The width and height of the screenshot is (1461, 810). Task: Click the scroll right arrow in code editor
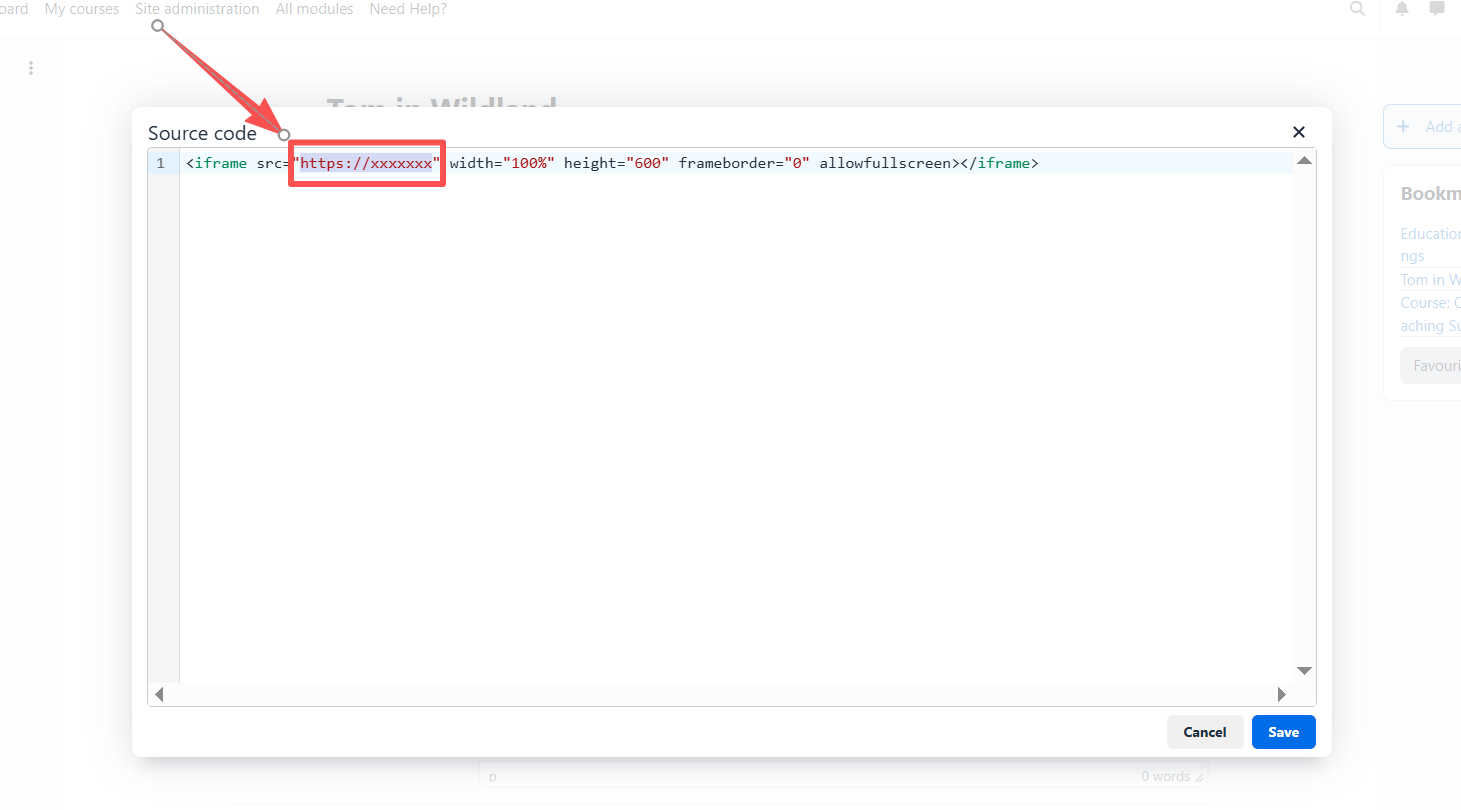click(1283, 694)
